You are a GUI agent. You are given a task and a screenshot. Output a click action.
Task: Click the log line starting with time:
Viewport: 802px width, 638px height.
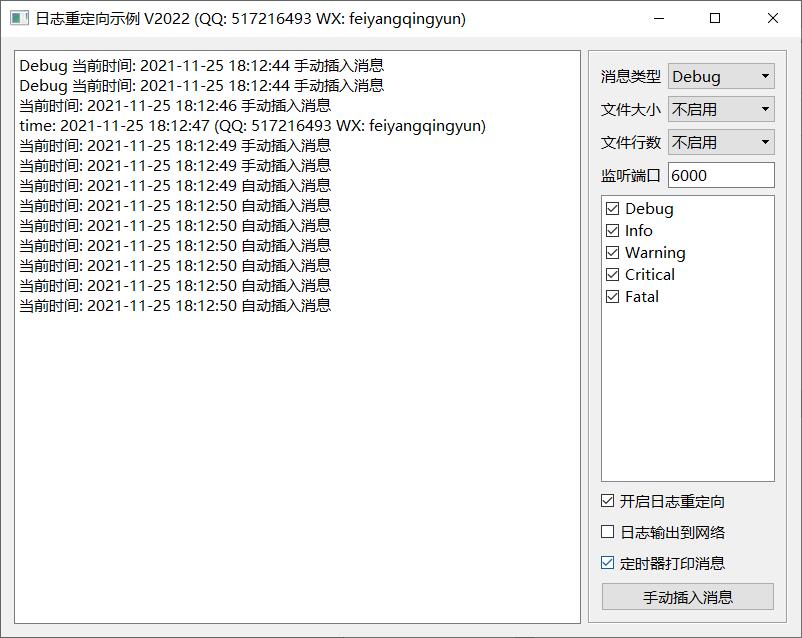tap(250, 126)
